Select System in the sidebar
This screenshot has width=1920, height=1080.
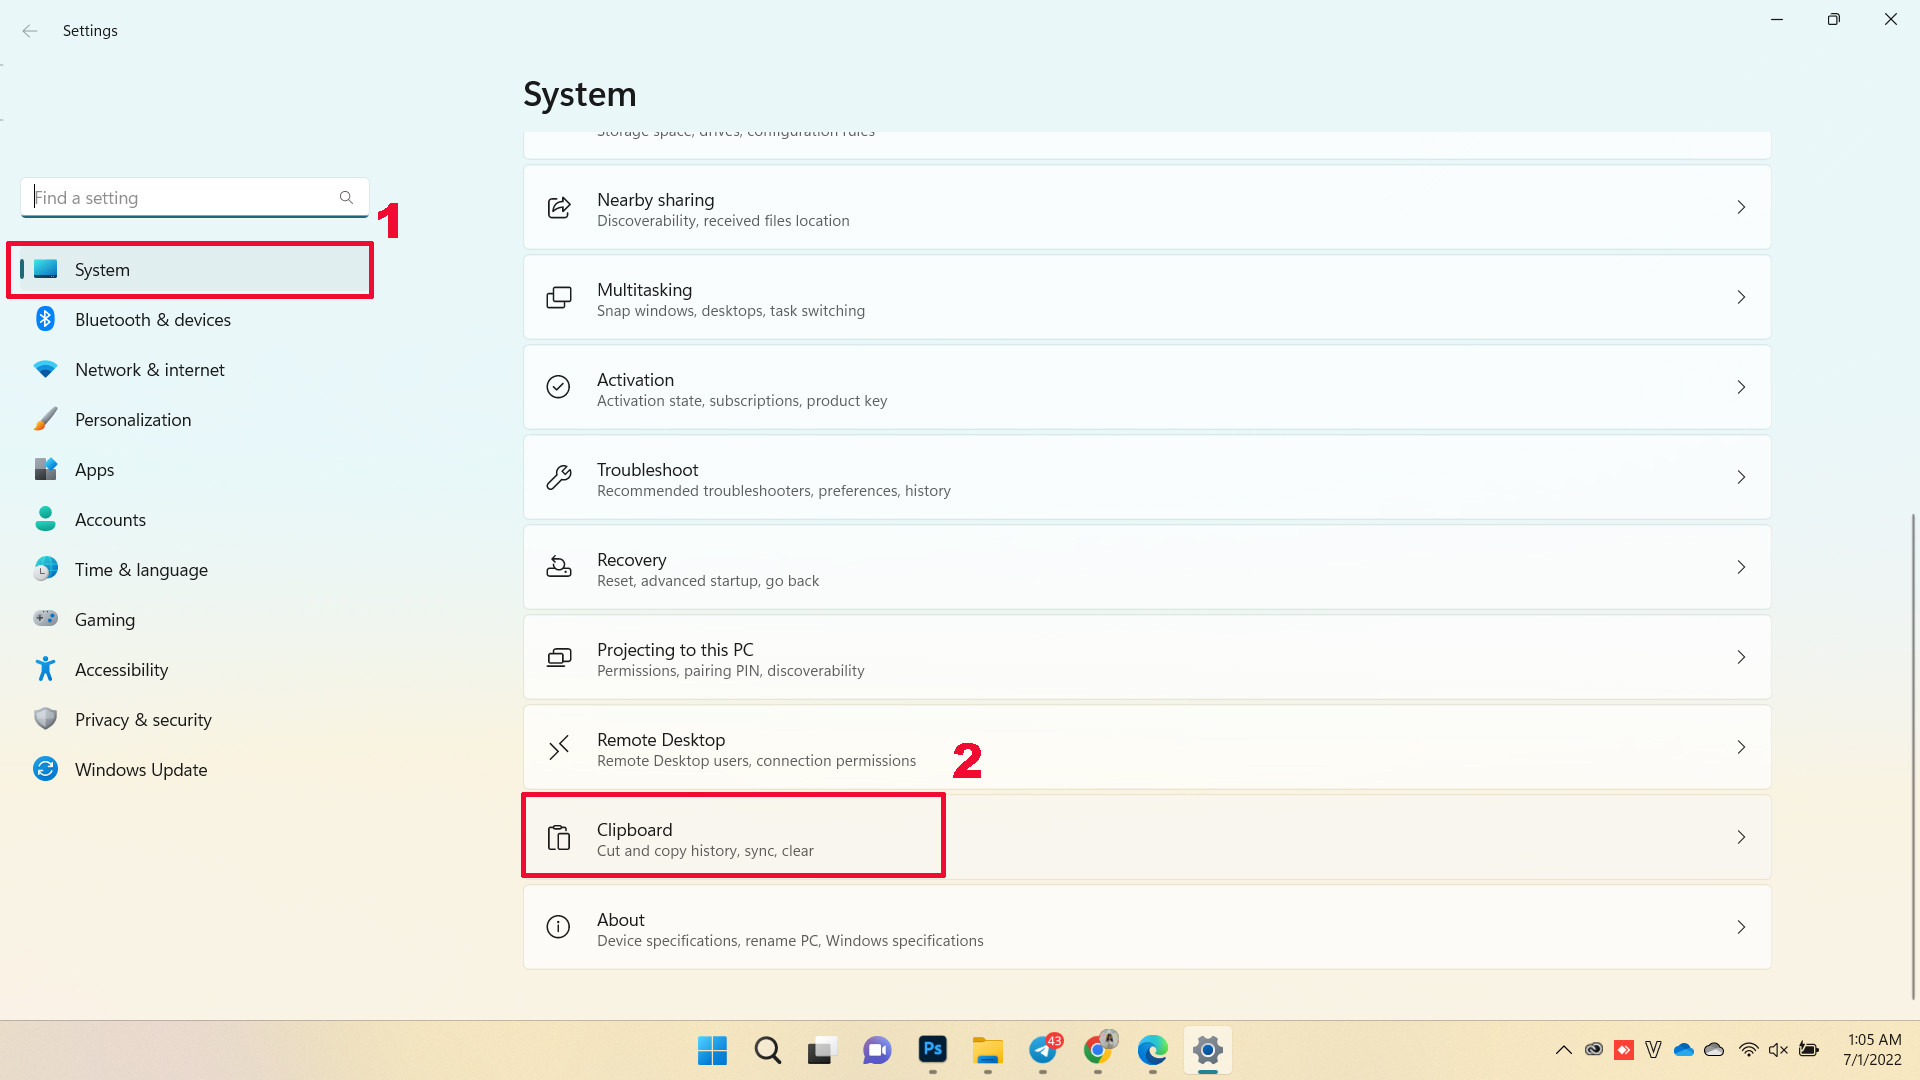pos(194,269)
